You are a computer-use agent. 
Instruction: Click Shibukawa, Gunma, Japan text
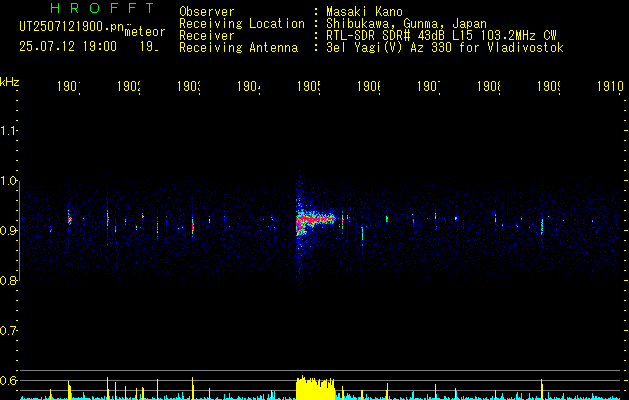tap(406, 24)
